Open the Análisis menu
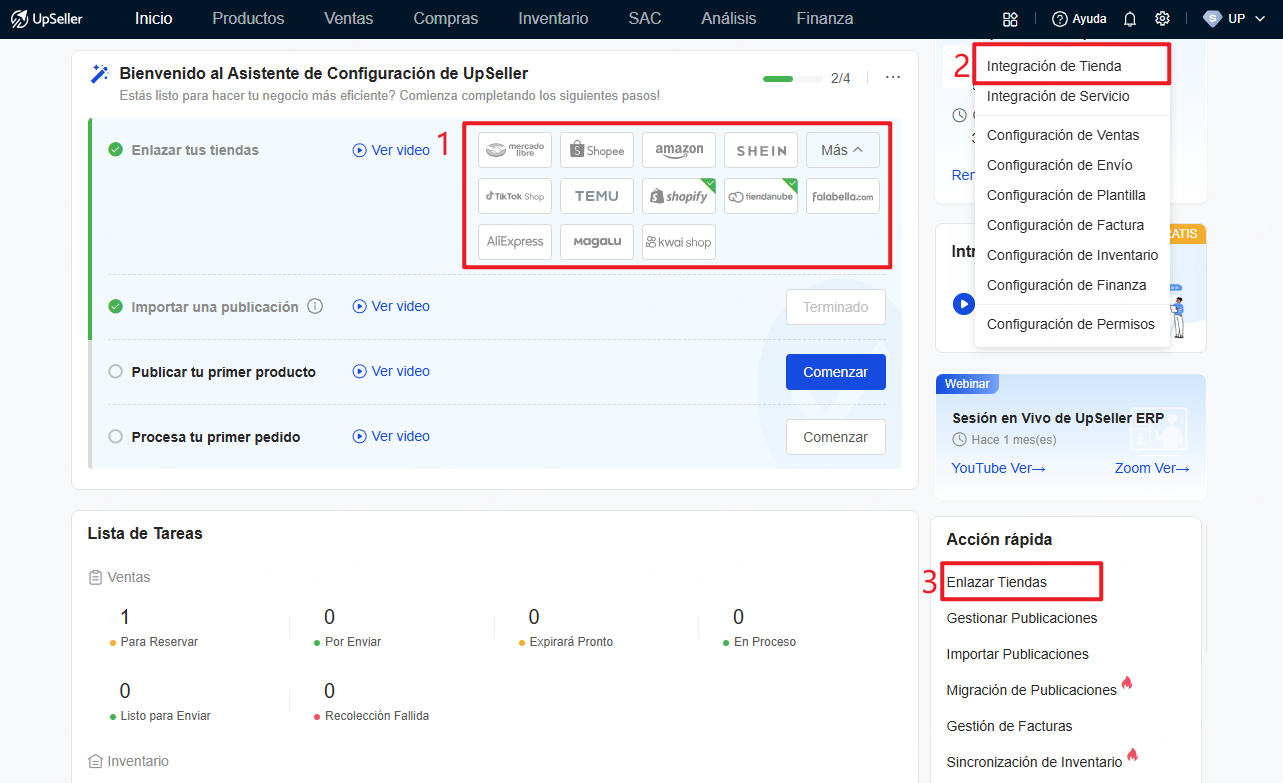This screenshot has width=1283, height=783. click(729, 18)
